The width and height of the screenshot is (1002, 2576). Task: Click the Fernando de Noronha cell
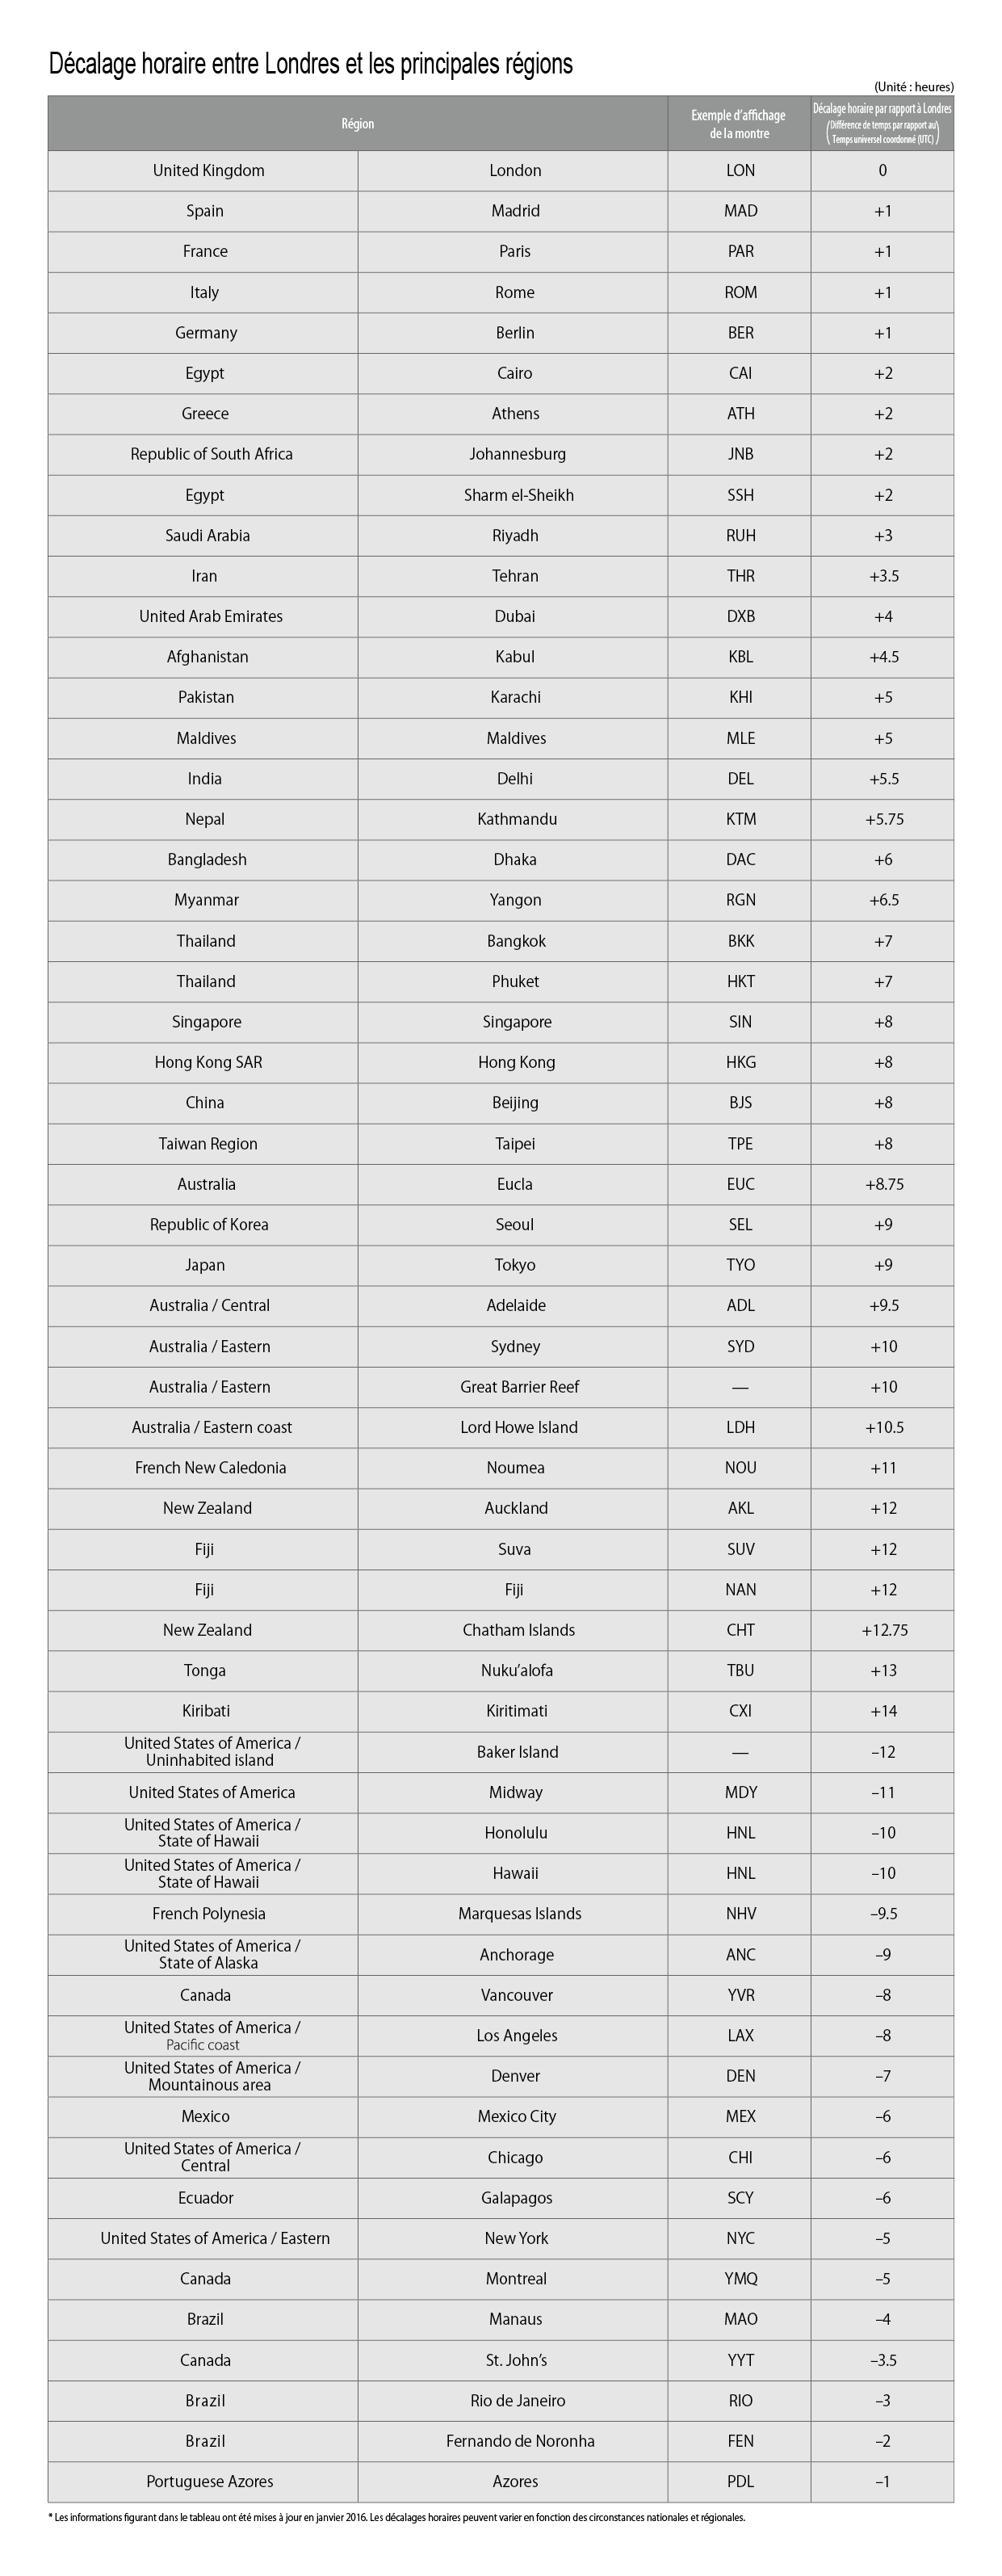pyautogui.click(x=519, y=2441)
